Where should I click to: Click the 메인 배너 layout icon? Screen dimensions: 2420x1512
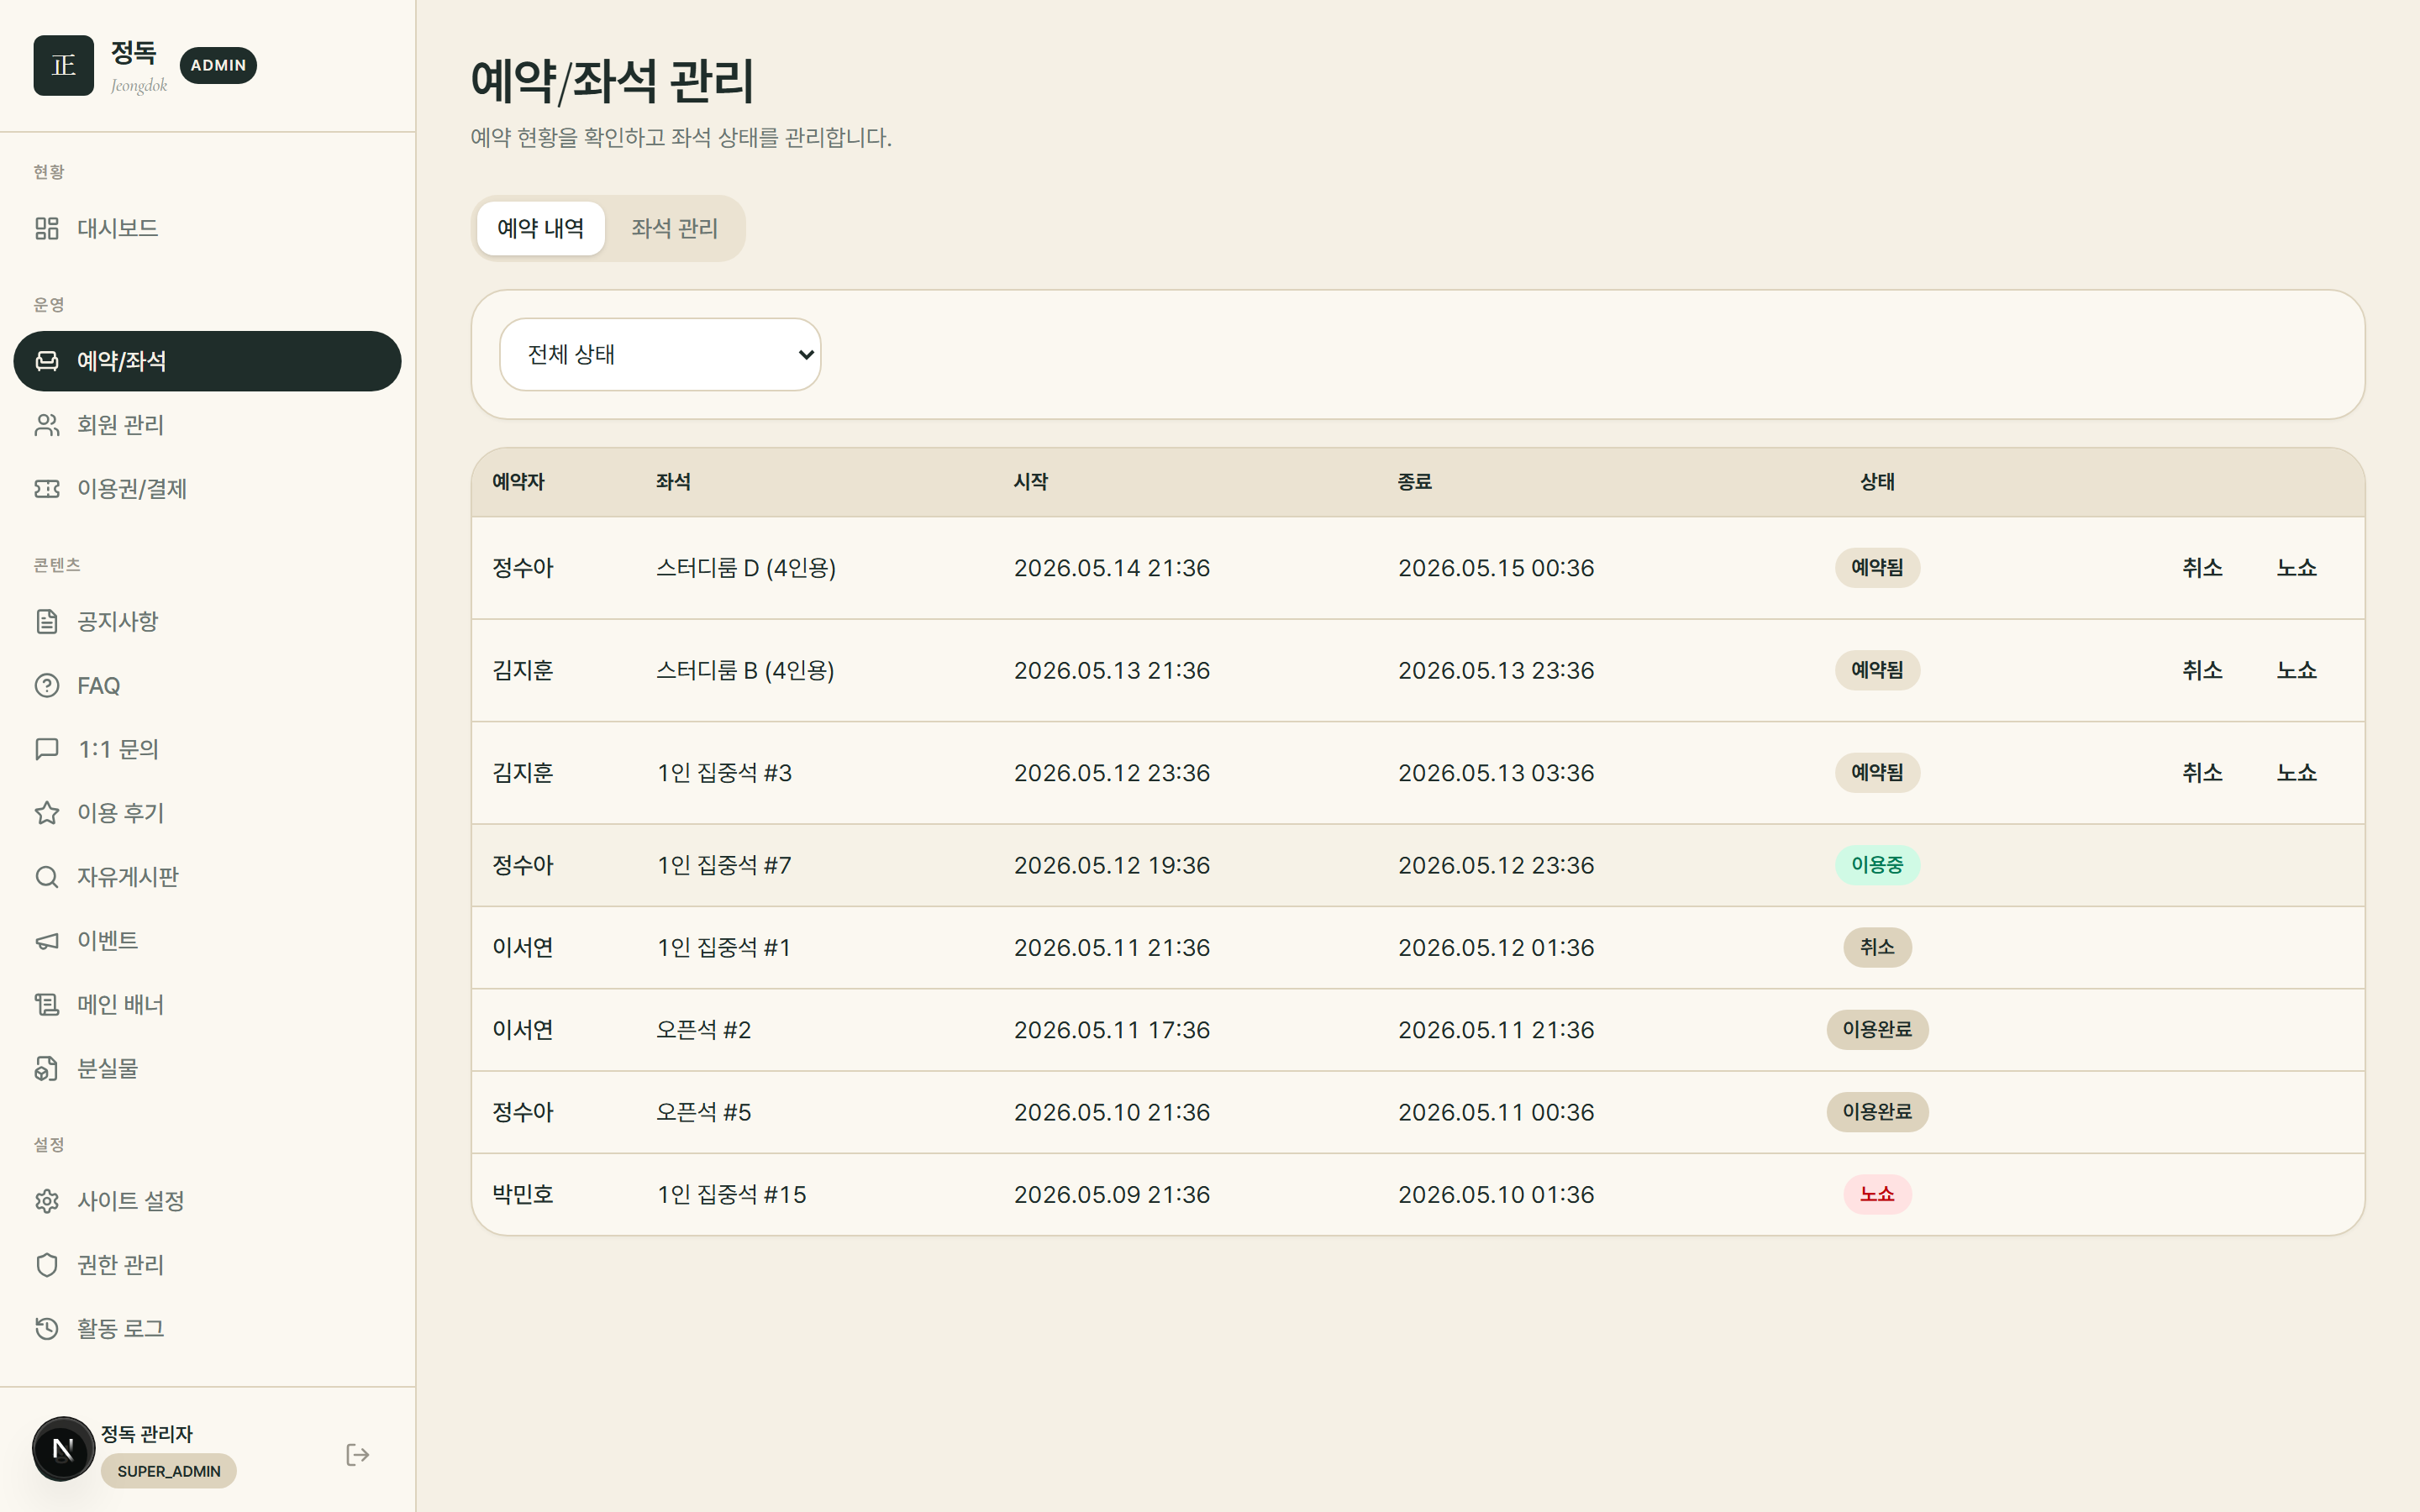click(x=47, y=1005)
